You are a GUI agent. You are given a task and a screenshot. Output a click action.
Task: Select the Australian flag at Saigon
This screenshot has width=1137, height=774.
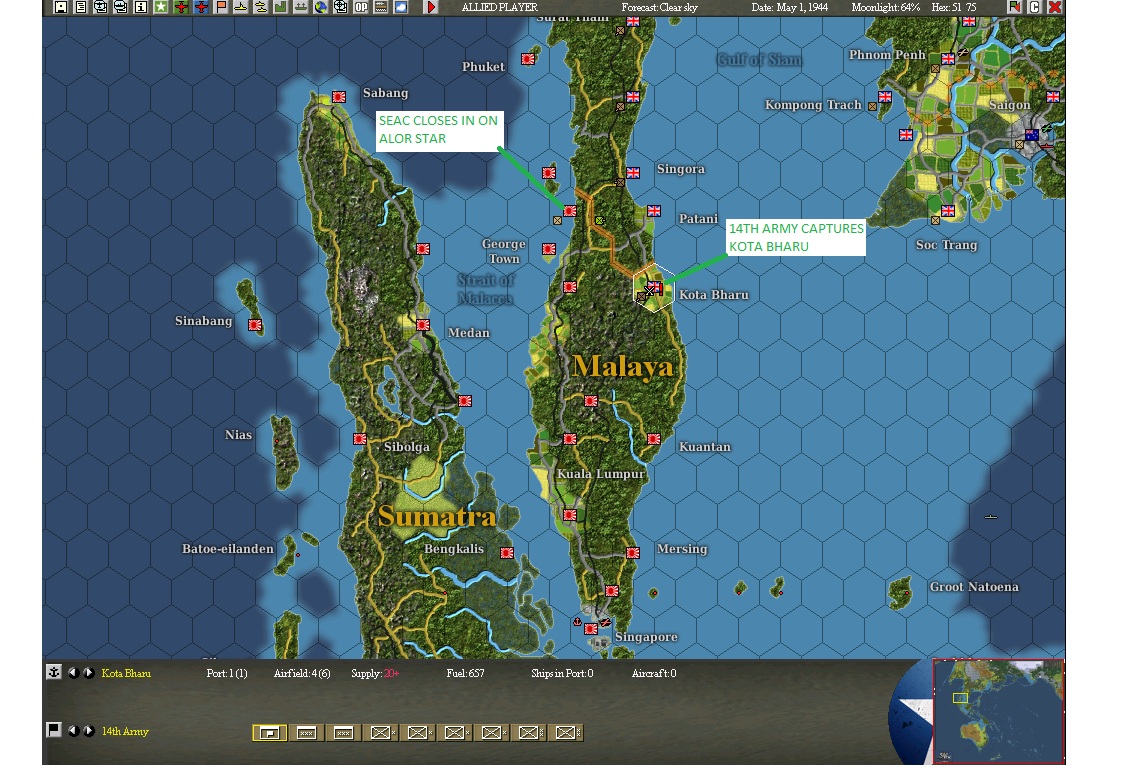pos(1032,134)
